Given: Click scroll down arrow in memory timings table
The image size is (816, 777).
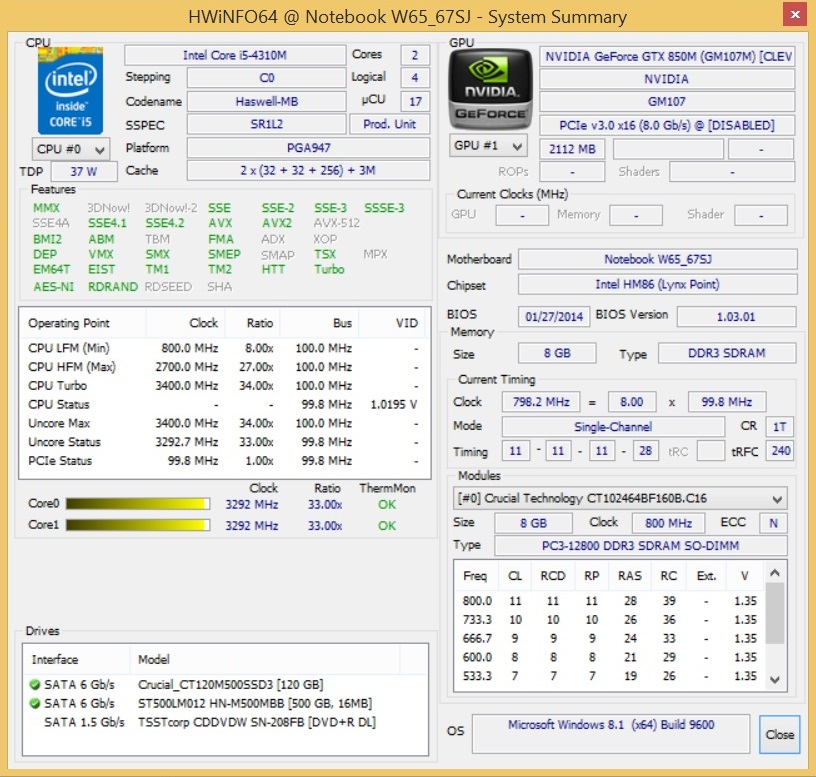Looking at the screenshot, I should coord(774,680).
